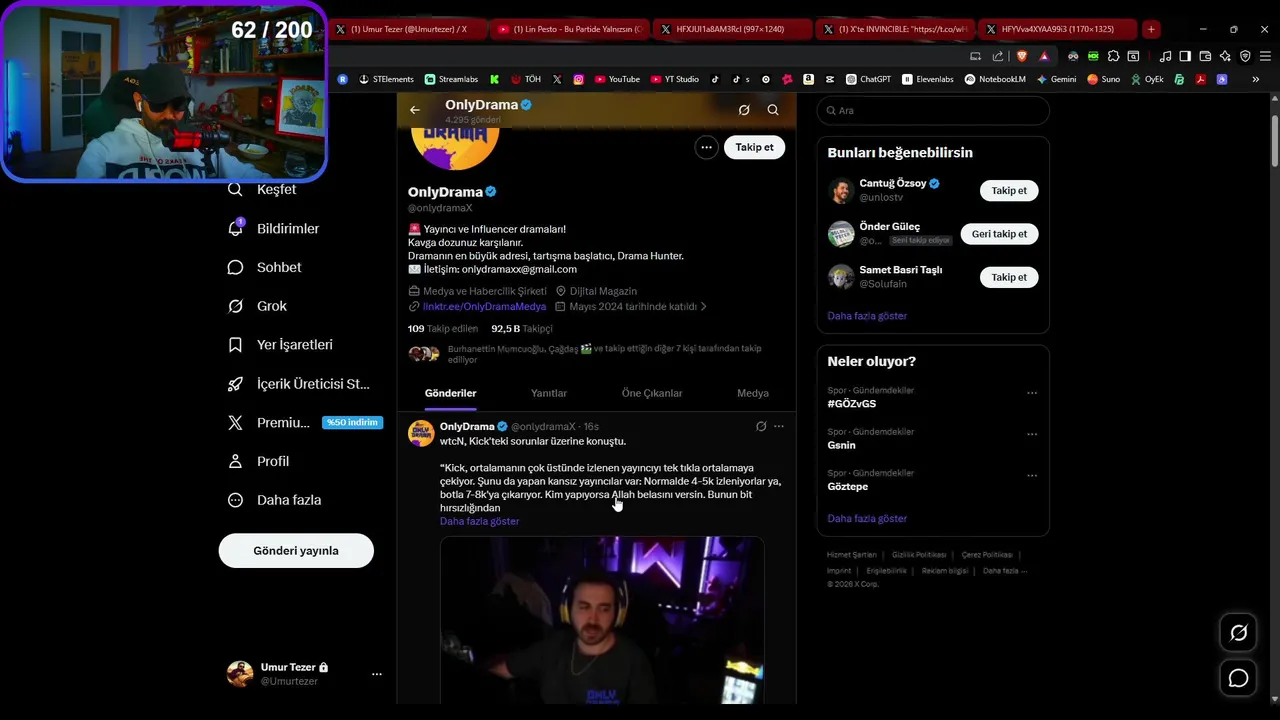Open İçerik Üreticisi St... sidebar item
Viewport: 1280px width, 720px height.
tap(299, 384)
